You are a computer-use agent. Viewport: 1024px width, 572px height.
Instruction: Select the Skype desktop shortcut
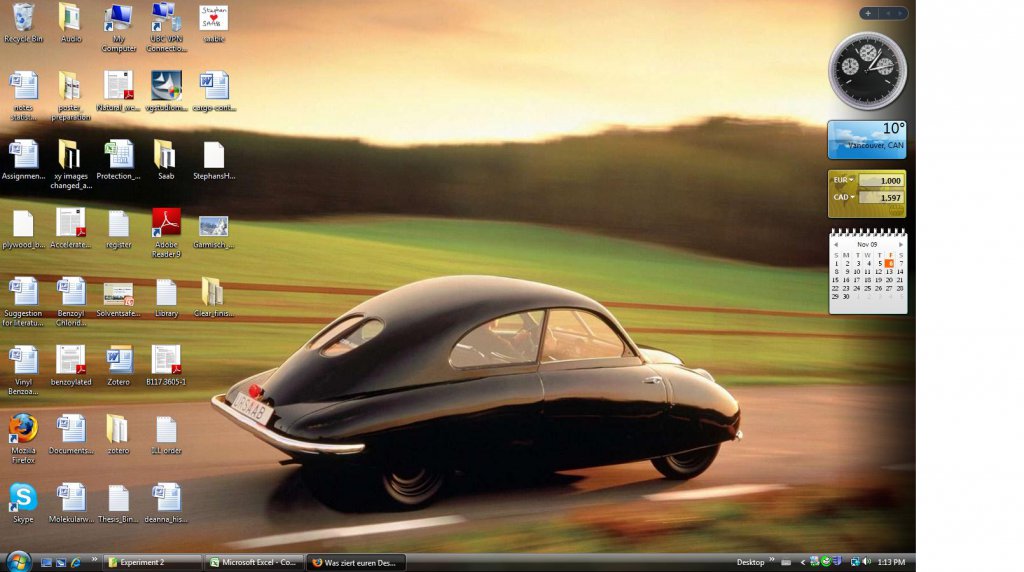coord(23,503)
